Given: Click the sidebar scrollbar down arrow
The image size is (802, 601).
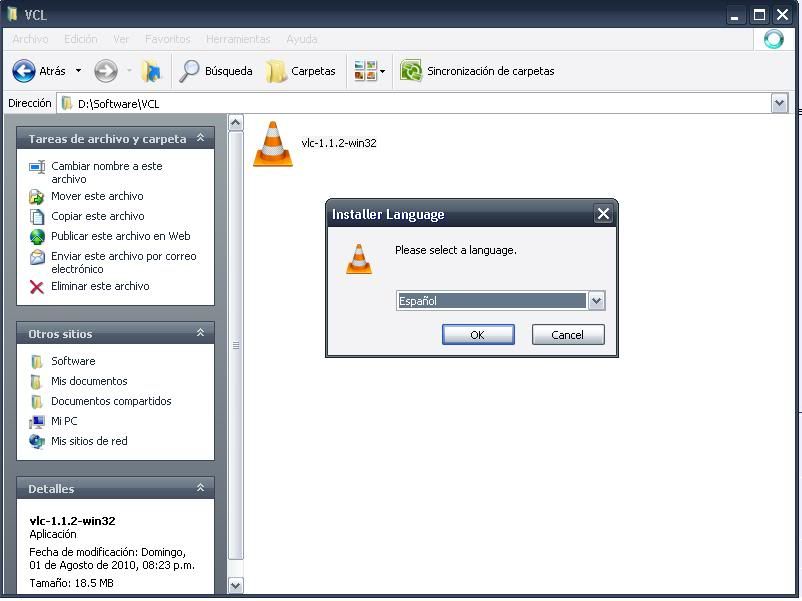Looking at the screenshot, I should tap(236, 585).
